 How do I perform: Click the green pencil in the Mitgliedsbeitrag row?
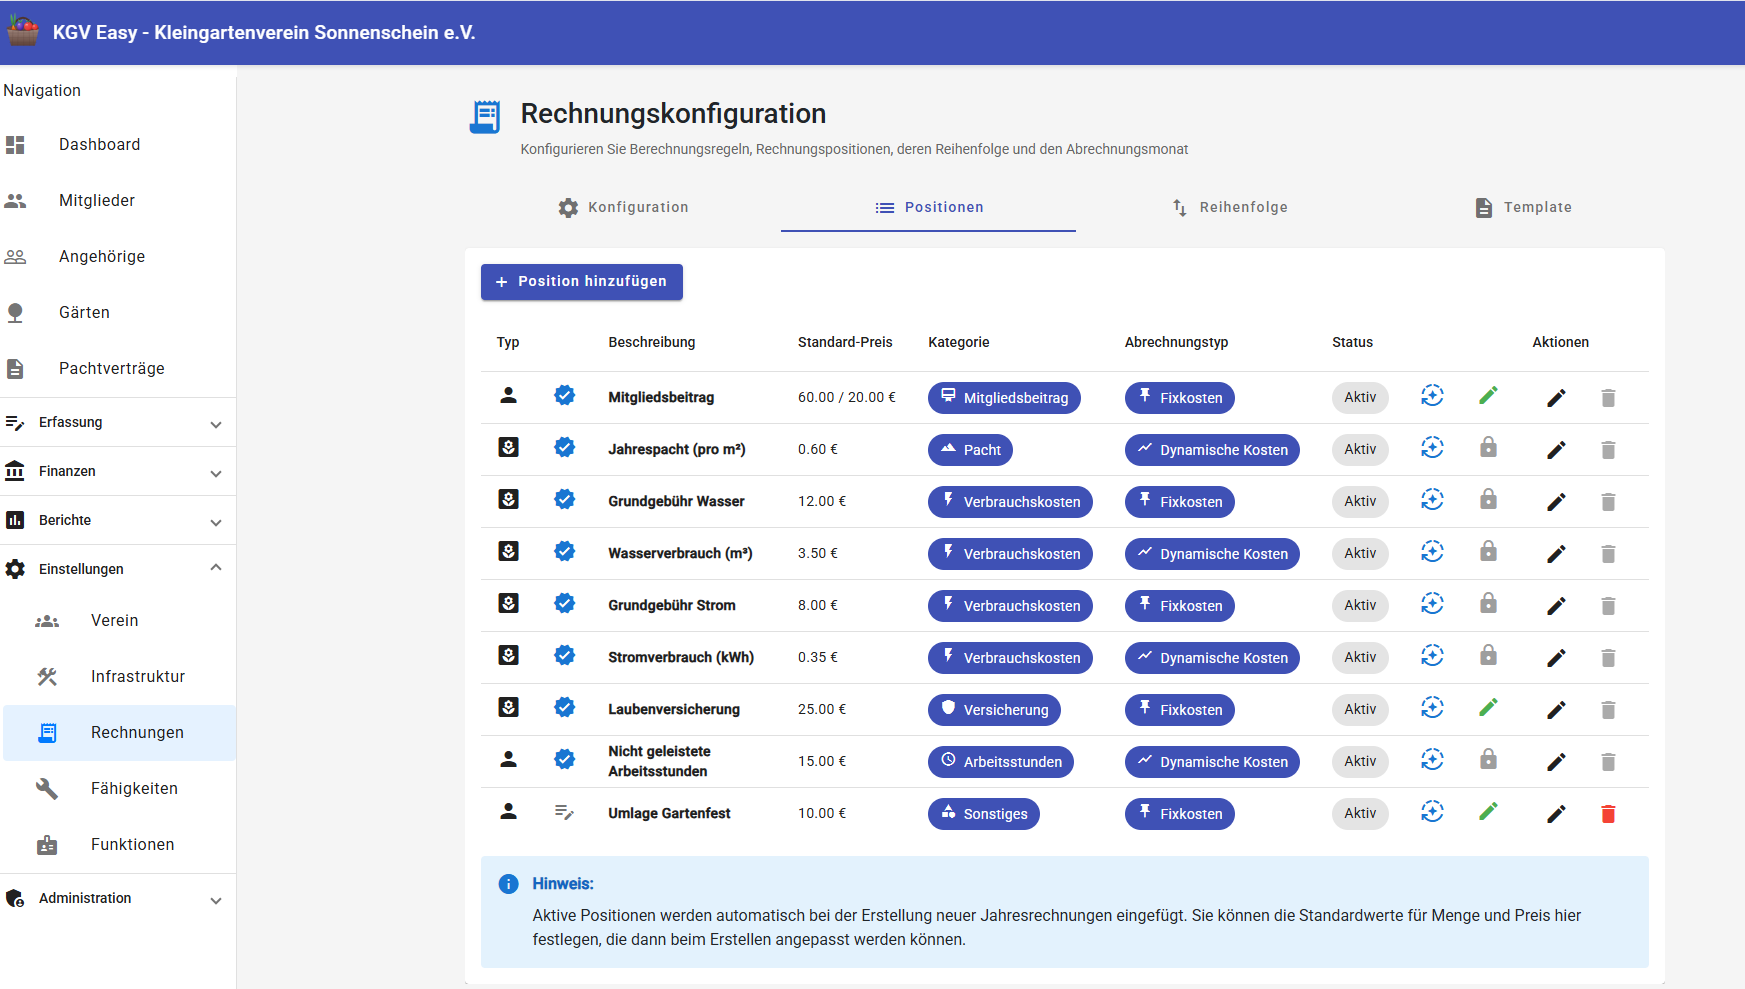(x=1488, y=396)
